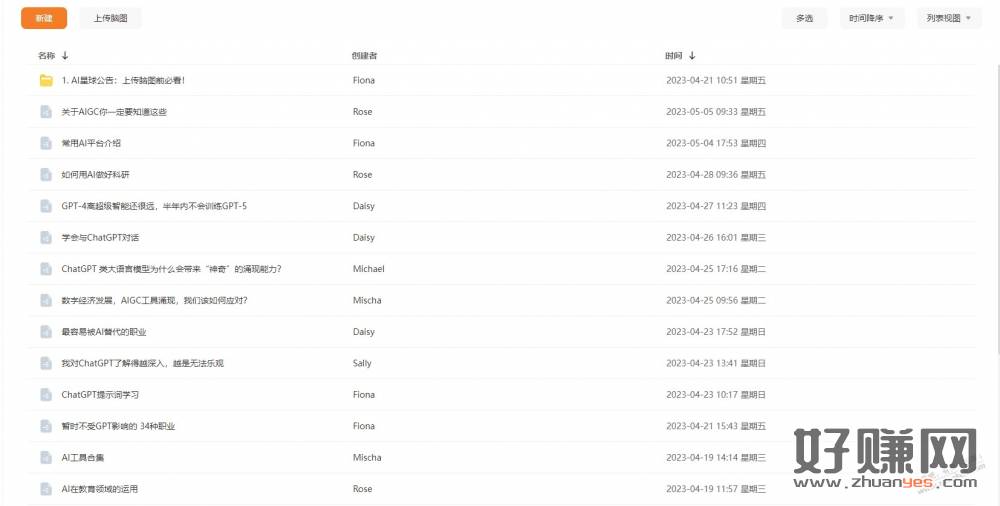
Task: Open the 时间降序 sort dropdown
Action: pyautogui.click(x=871, y=18)
